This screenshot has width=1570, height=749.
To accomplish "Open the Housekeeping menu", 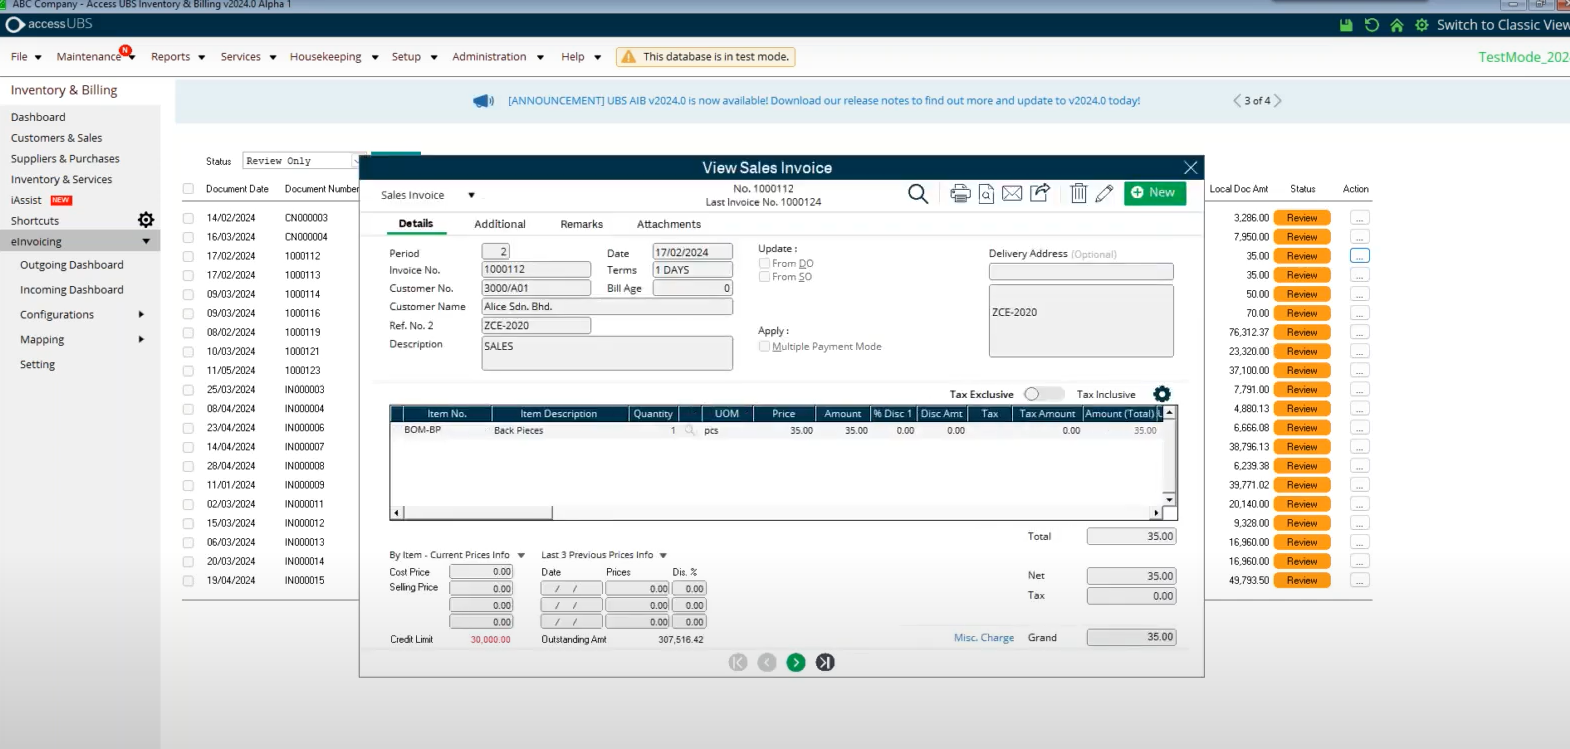I will (334, 57).
